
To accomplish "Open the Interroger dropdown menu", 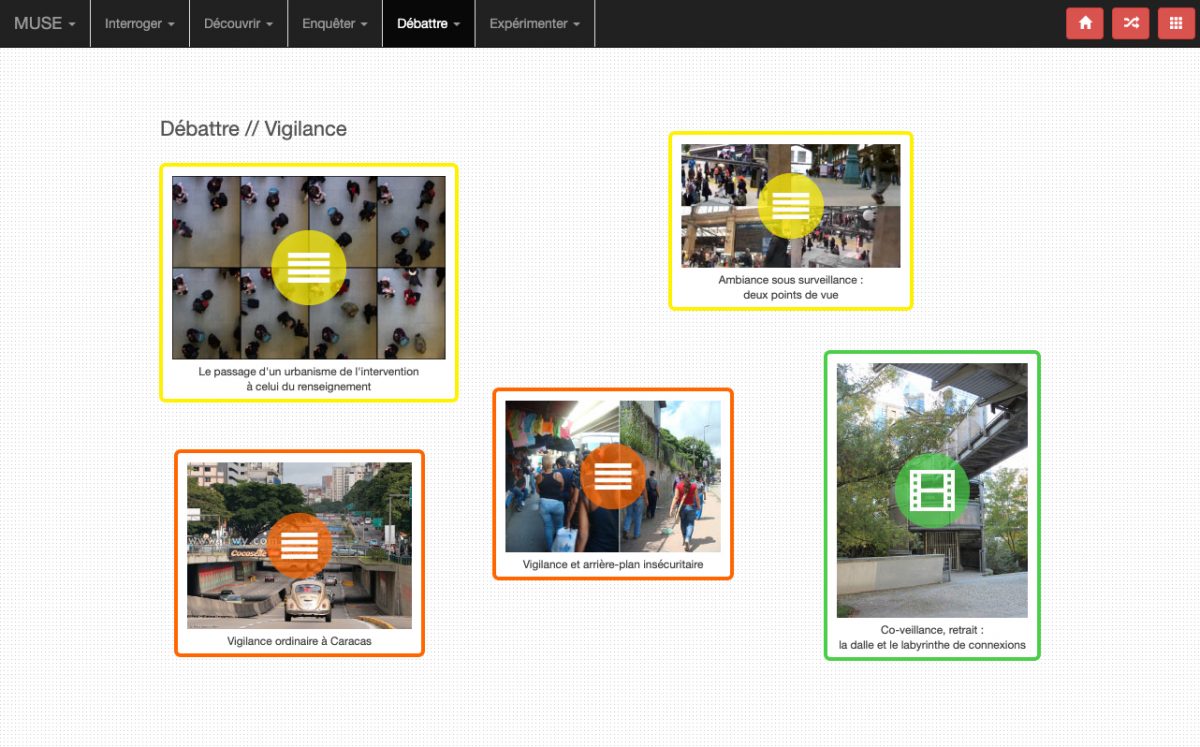I will click(x=139, y=23).
